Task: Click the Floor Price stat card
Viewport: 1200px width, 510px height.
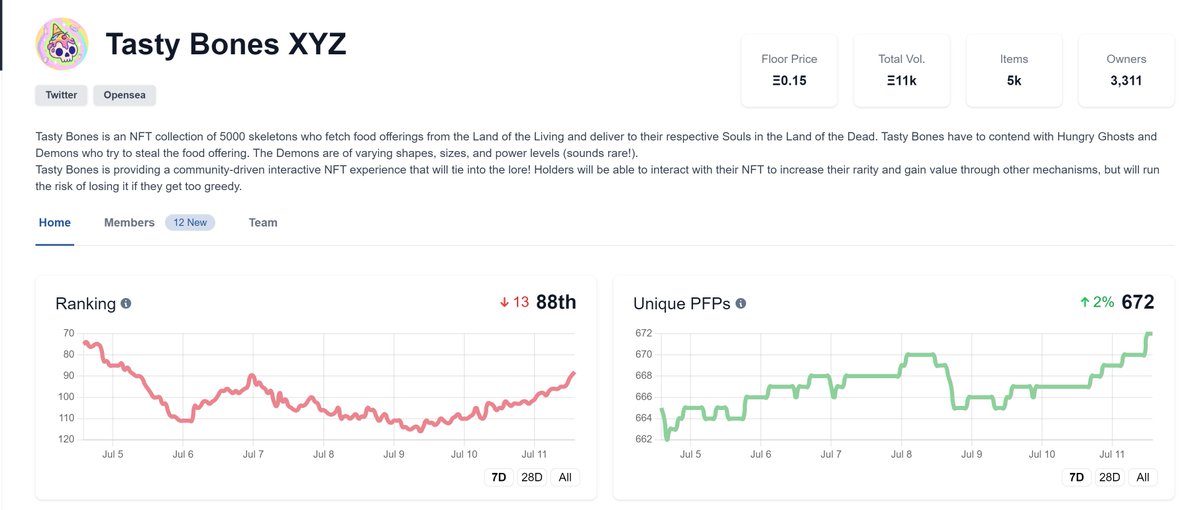Action: 789,70
